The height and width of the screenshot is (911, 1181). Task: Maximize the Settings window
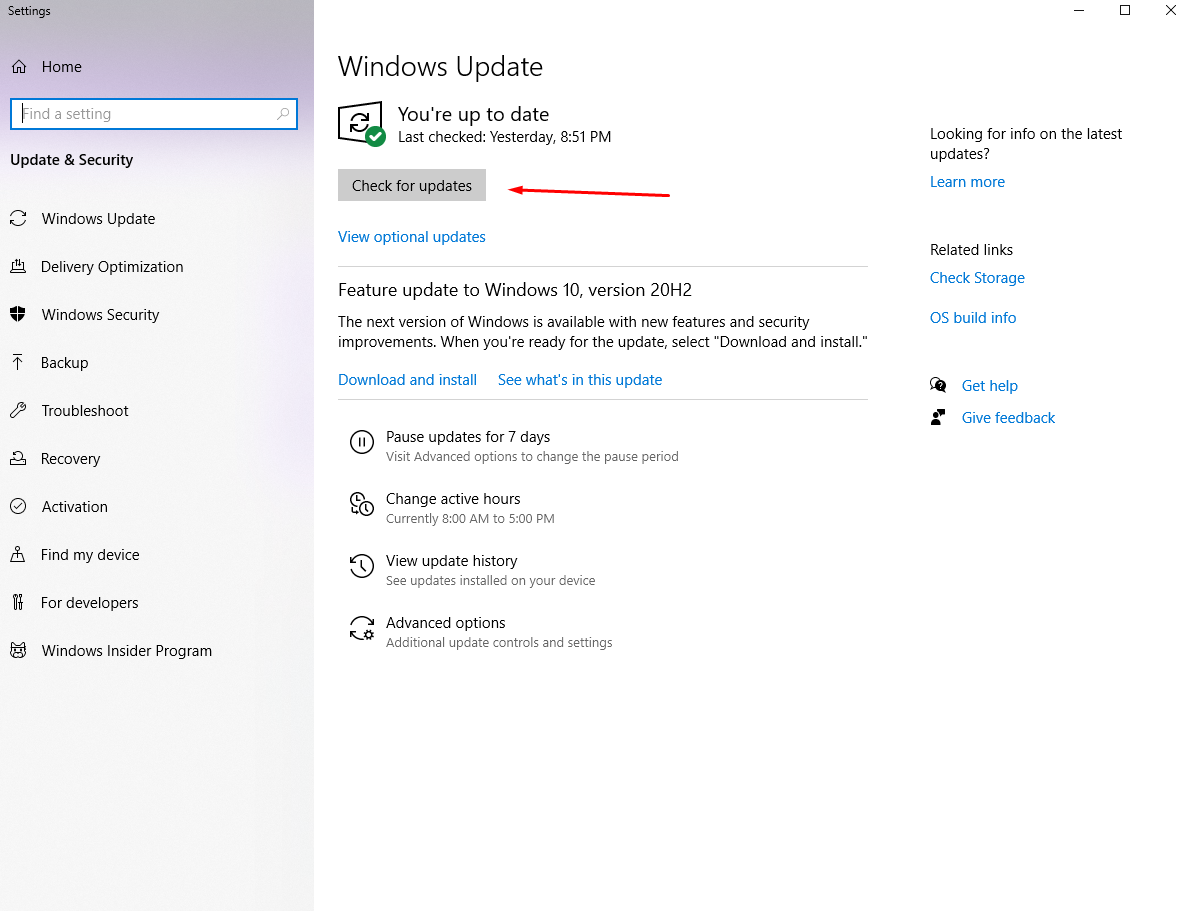pos(1125,11)
